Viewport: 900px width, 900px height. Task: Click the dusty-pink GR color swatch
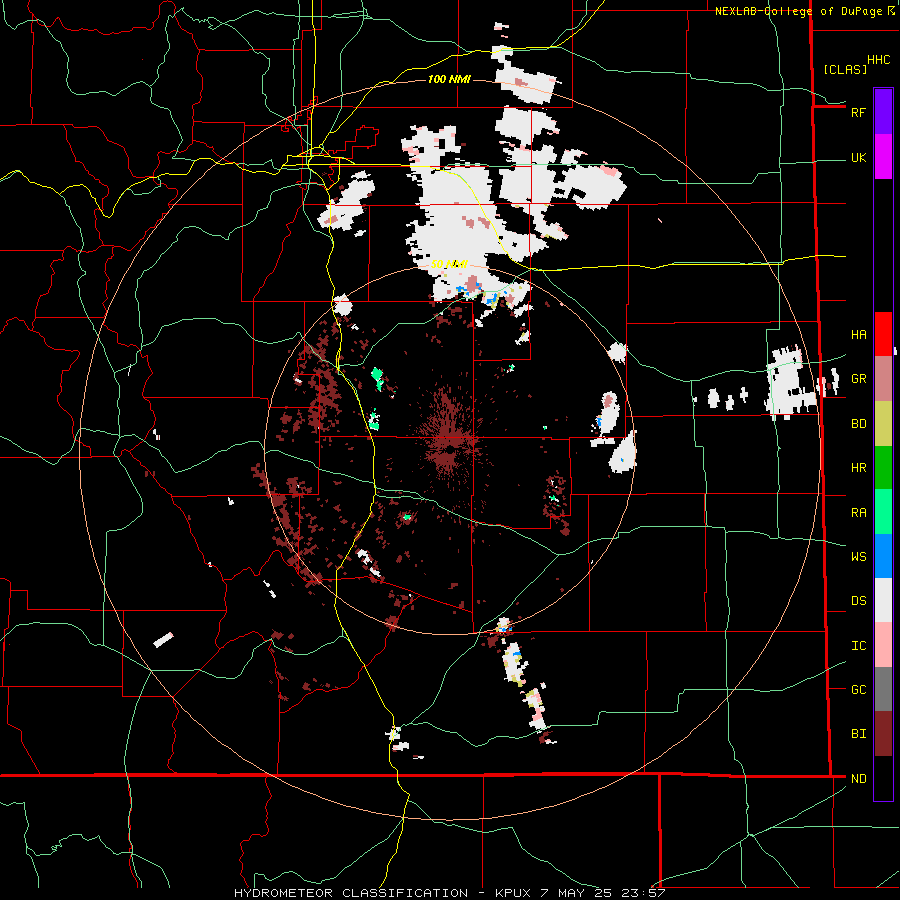[x=883, y=379]
